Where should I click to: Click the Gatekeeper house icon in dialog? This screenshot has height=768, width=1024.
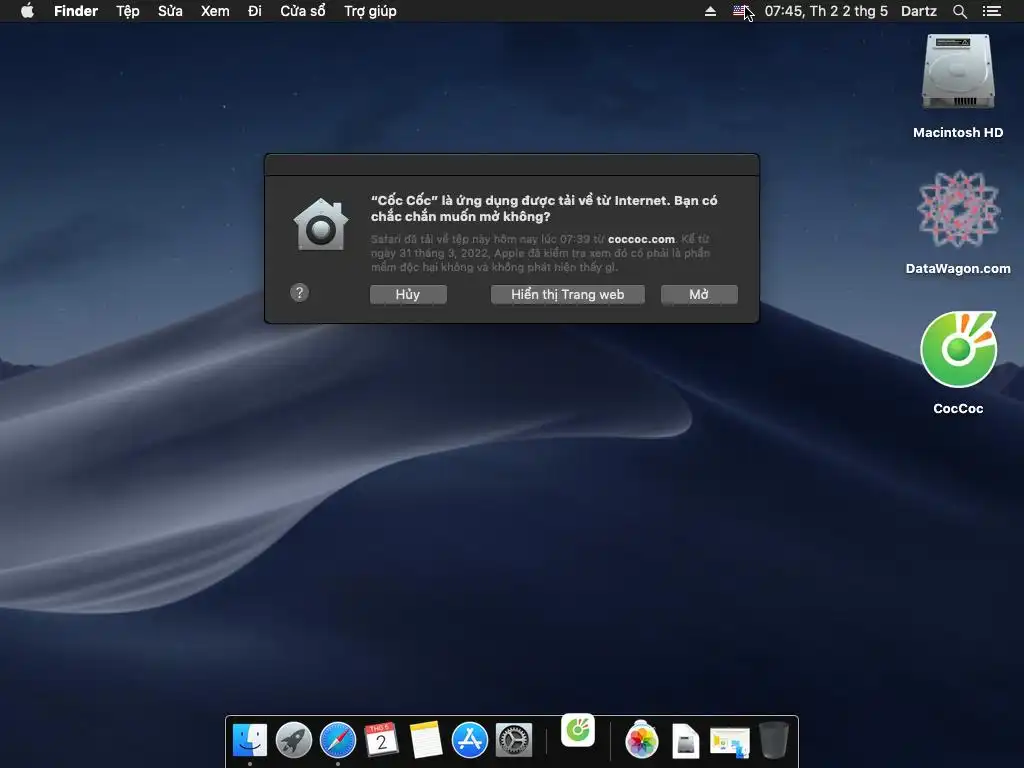(x=321, y=224)
